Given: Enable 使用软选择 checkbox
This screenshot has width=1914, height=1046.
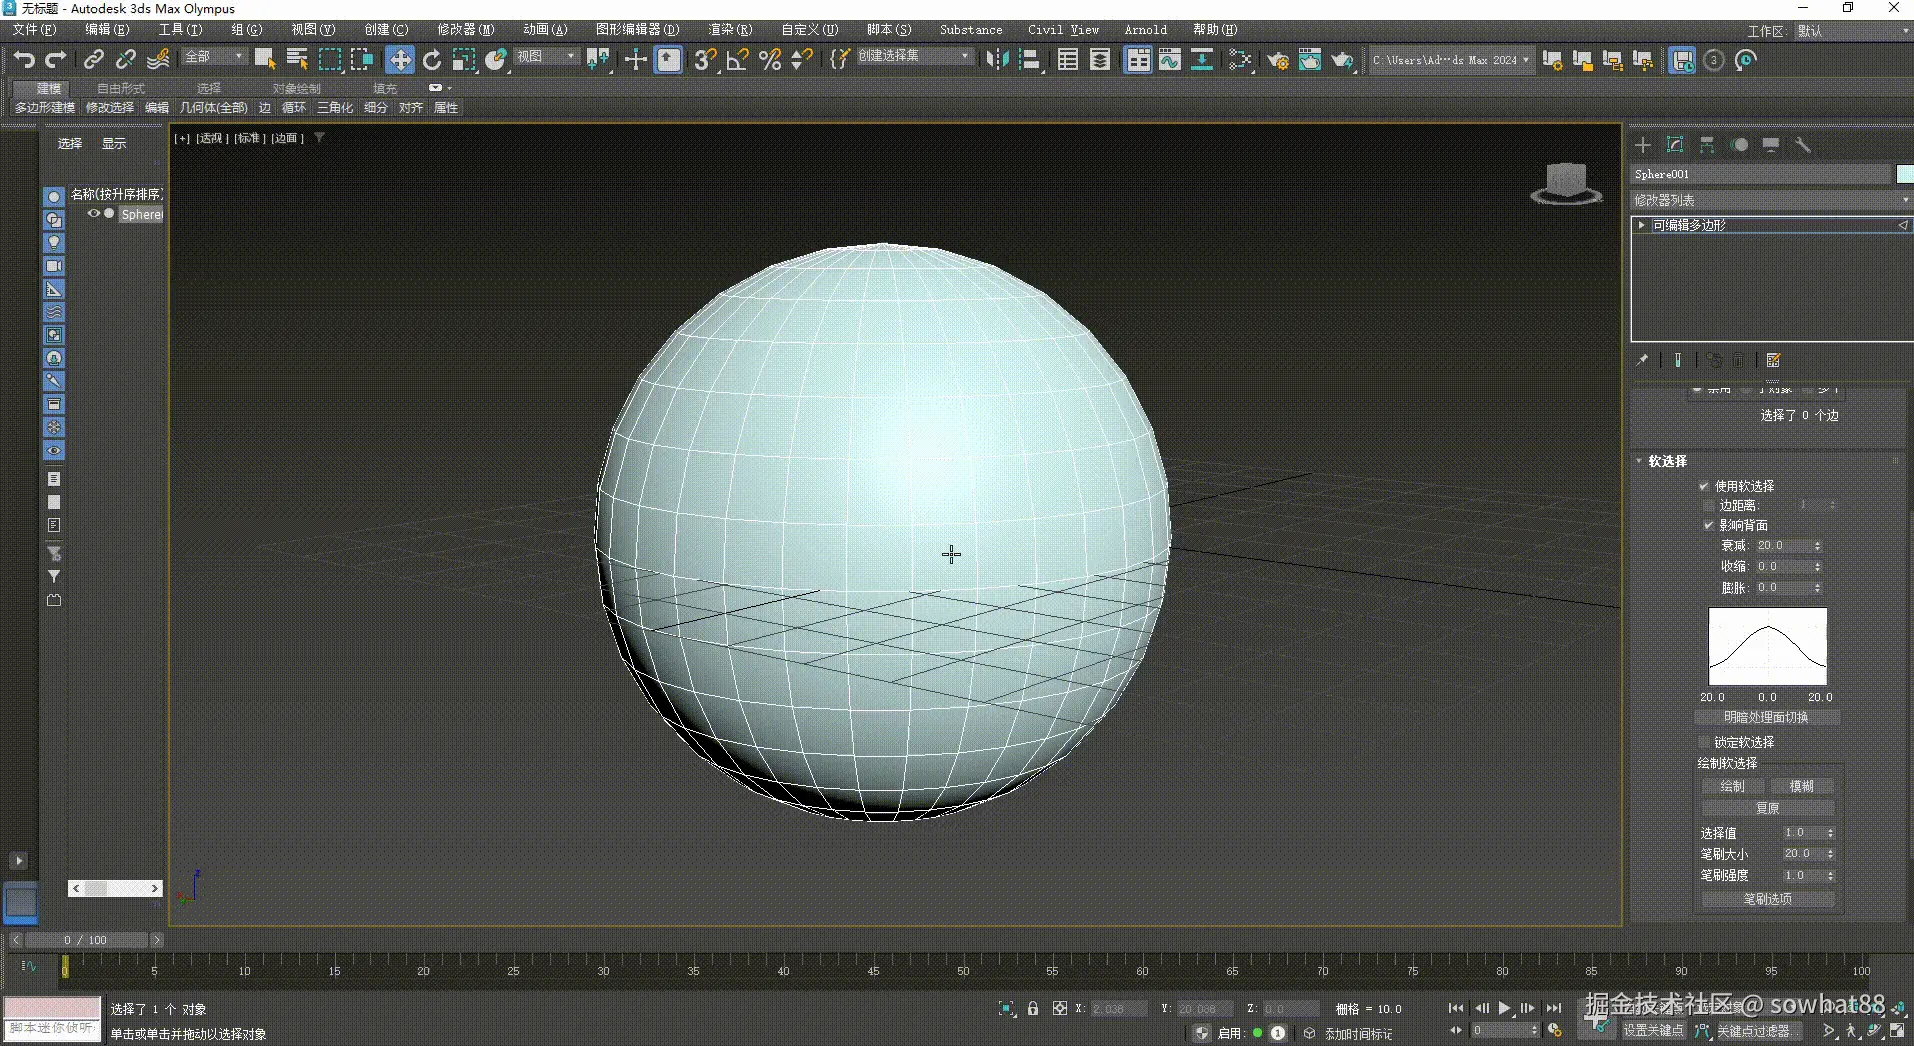Looking at the screenshot, I should point(1705,486).
